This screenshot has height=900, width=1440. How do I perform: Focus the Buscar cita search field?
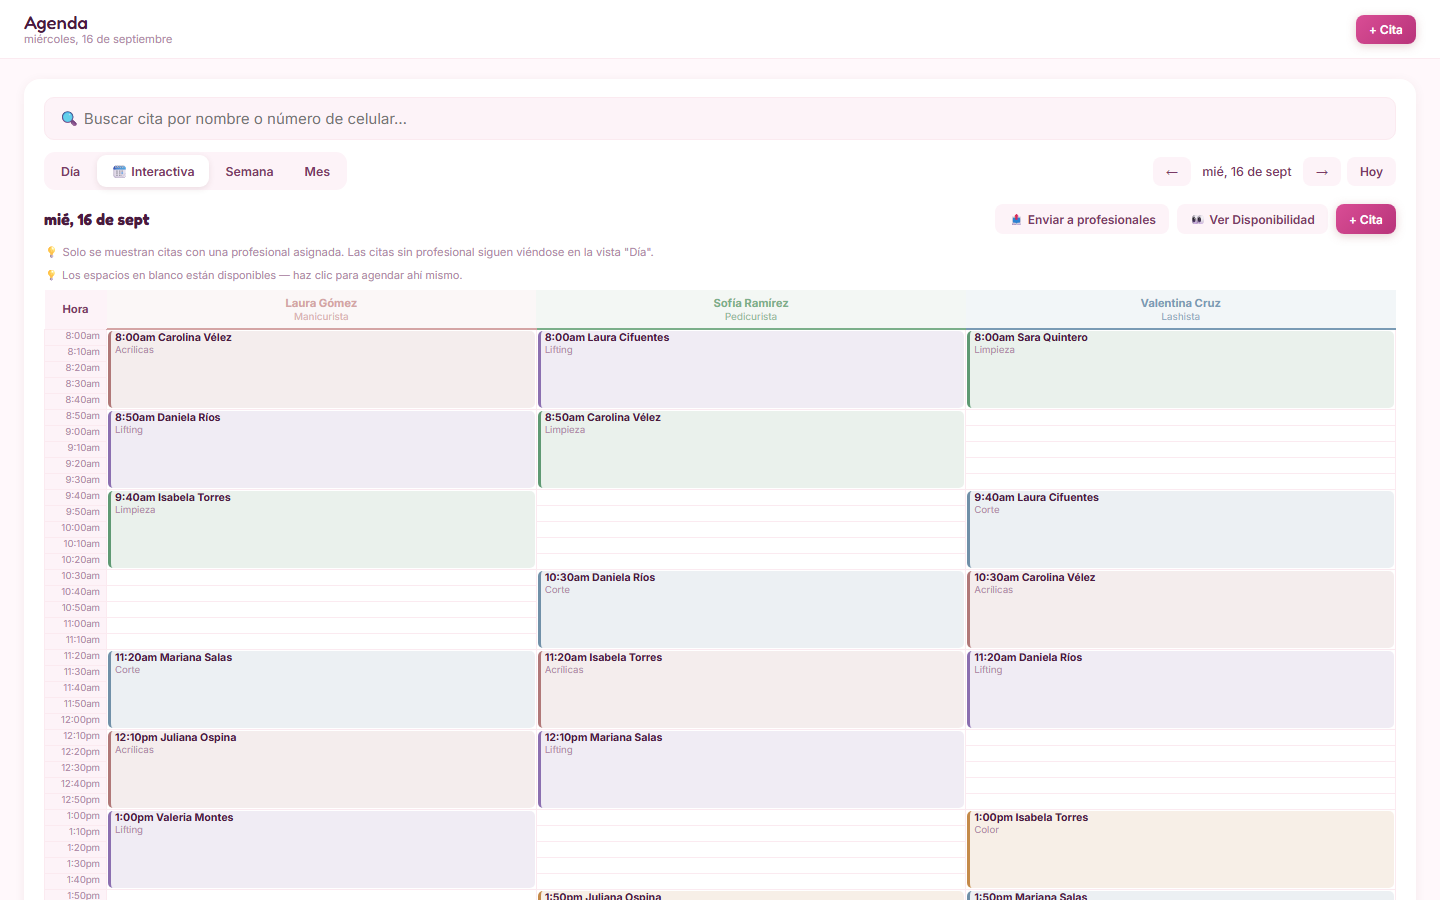720,119
